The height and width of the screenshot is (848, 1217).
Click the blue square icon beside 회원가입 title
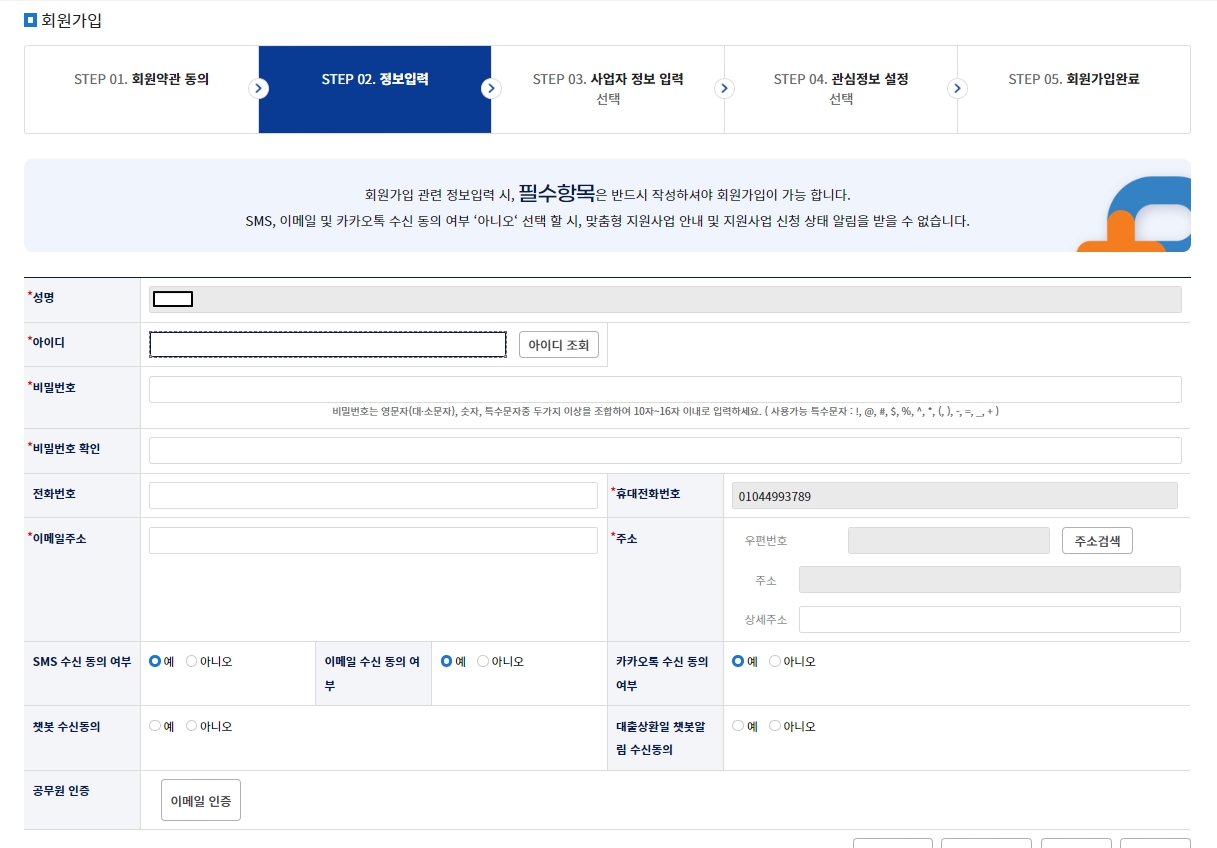click(x=28, y=19)
